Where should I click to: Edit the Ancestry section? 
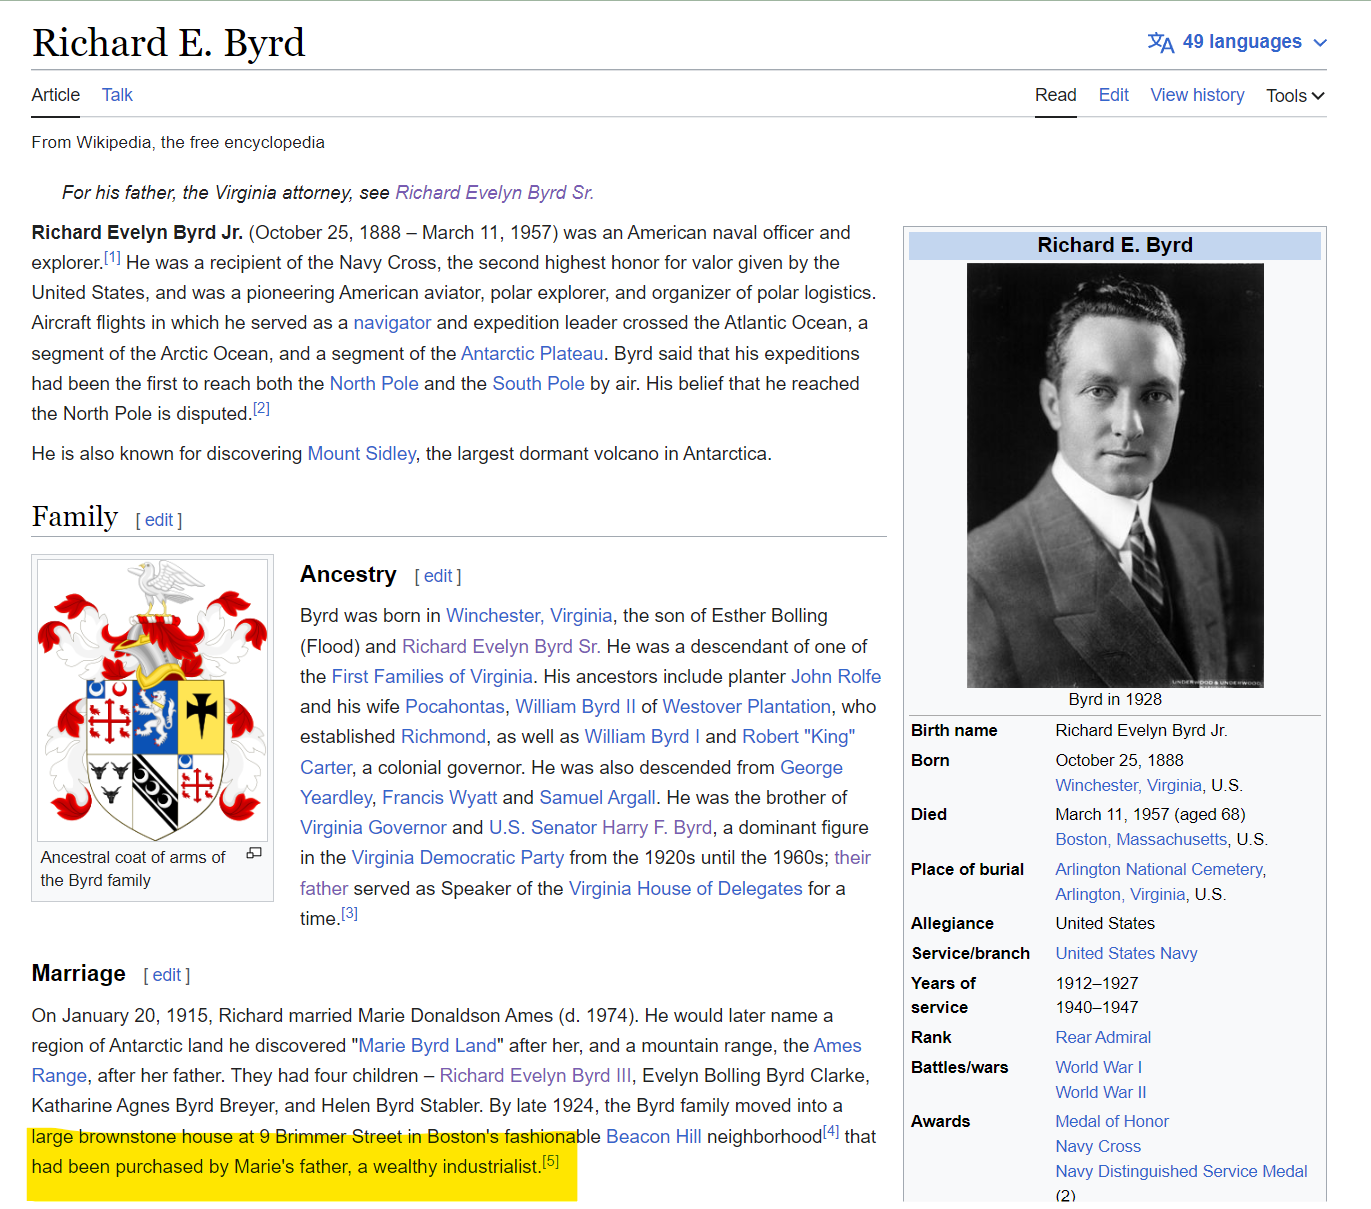(438, 576)
